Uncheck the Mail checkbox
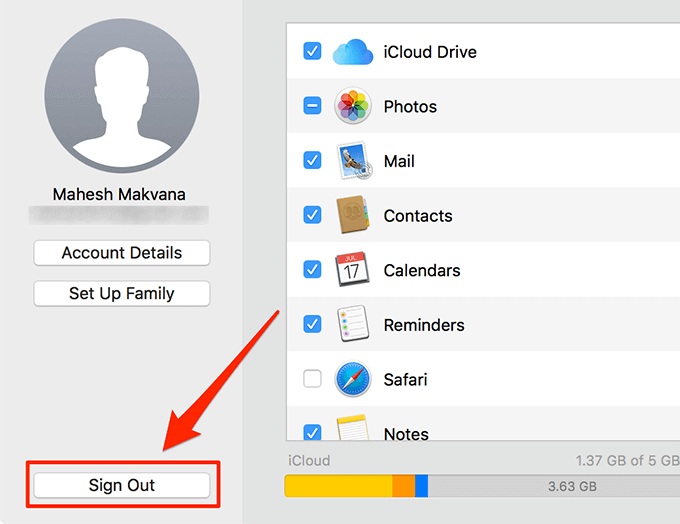The height and width of the screenshot is (524, 680). tap(312, 160)
